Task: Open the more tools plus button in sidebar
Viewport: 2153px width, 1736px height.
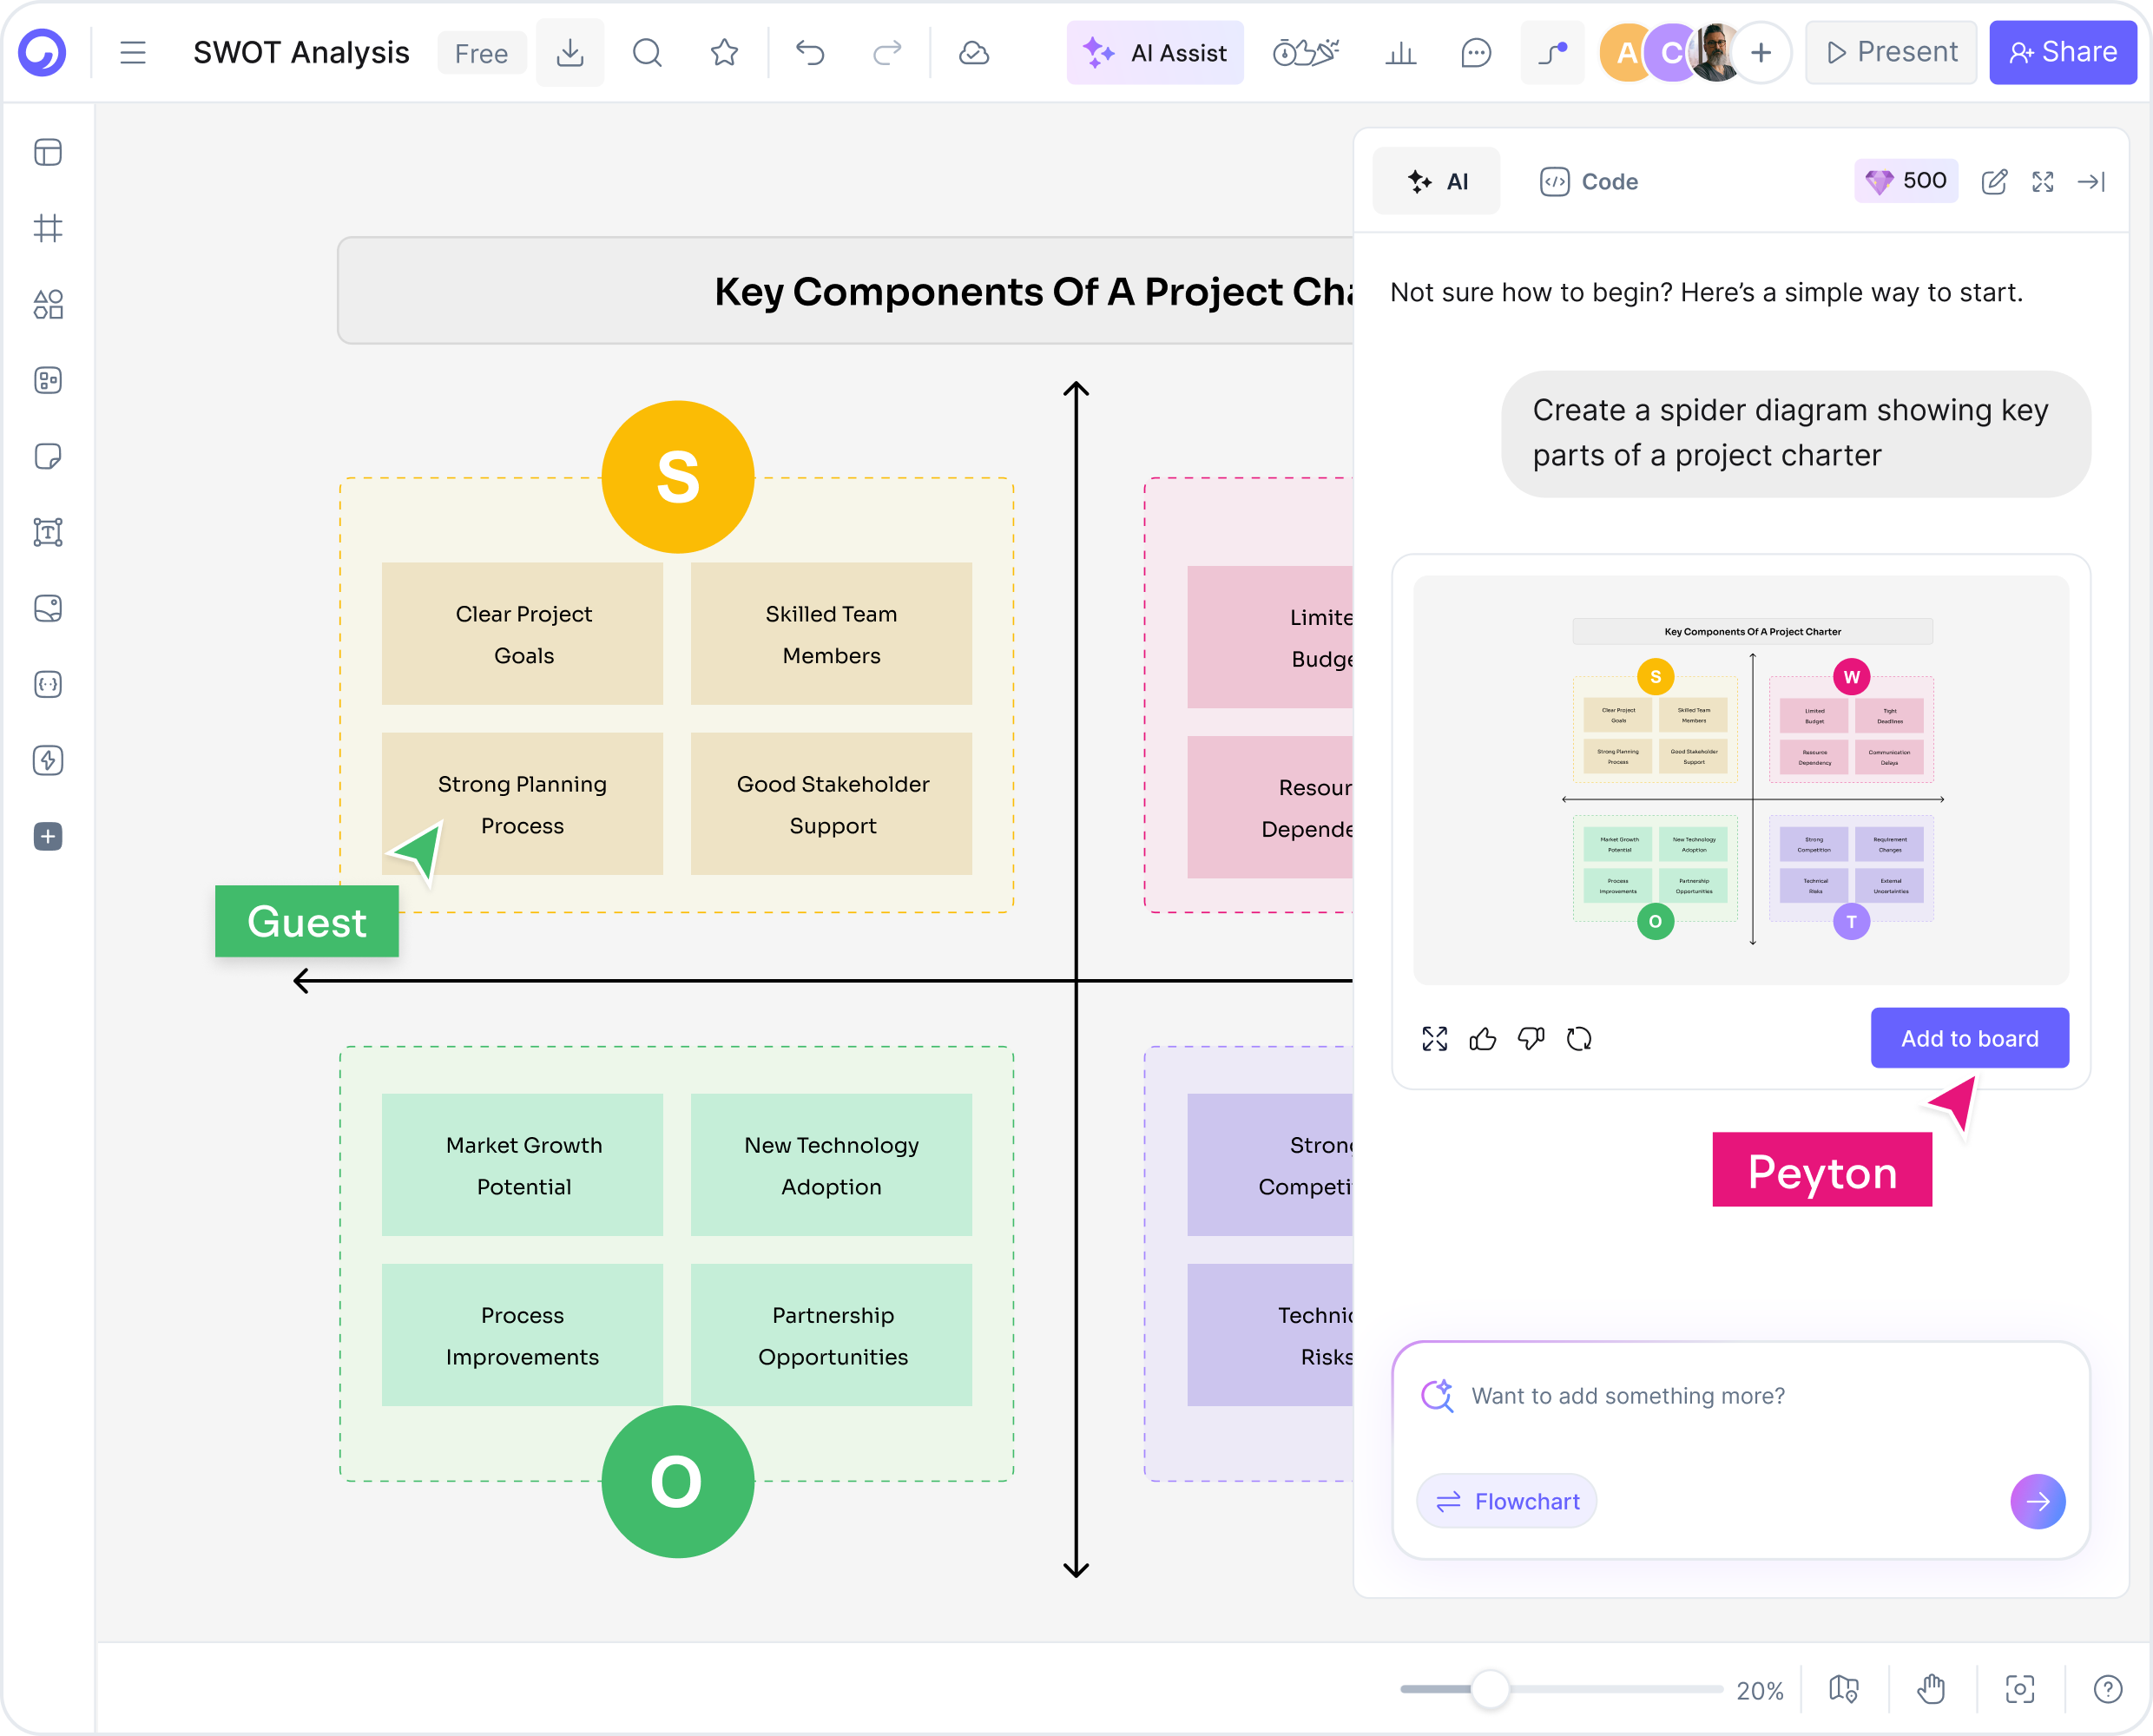Action: click(48, 836)
